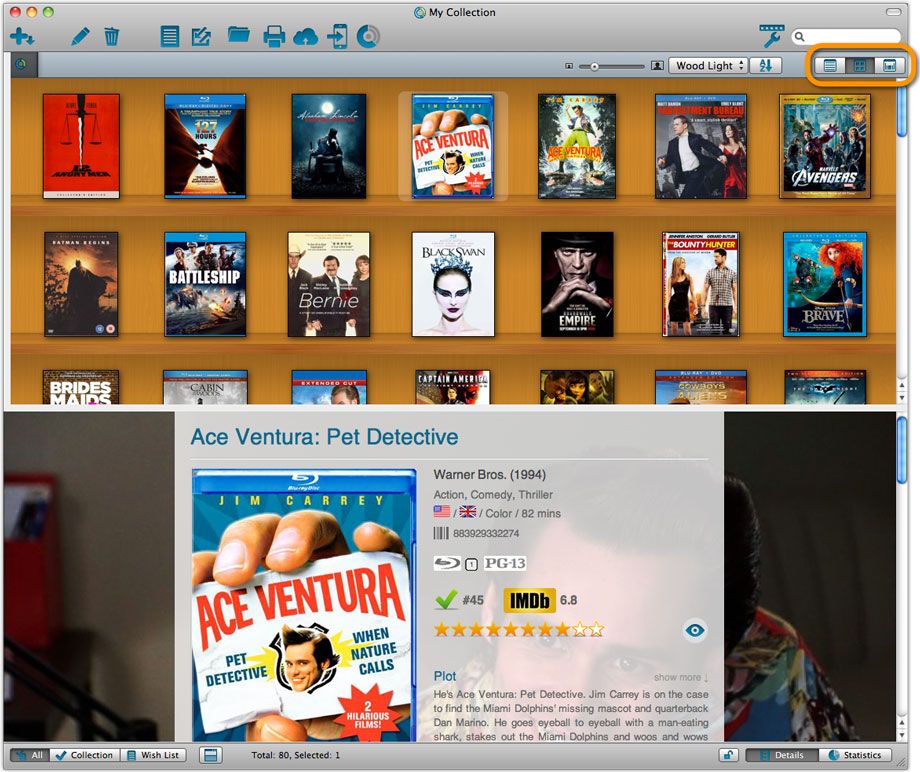Enable the cover grid view mode
The height and width of the screenshot is (772, 920).
tap(858, 65)
